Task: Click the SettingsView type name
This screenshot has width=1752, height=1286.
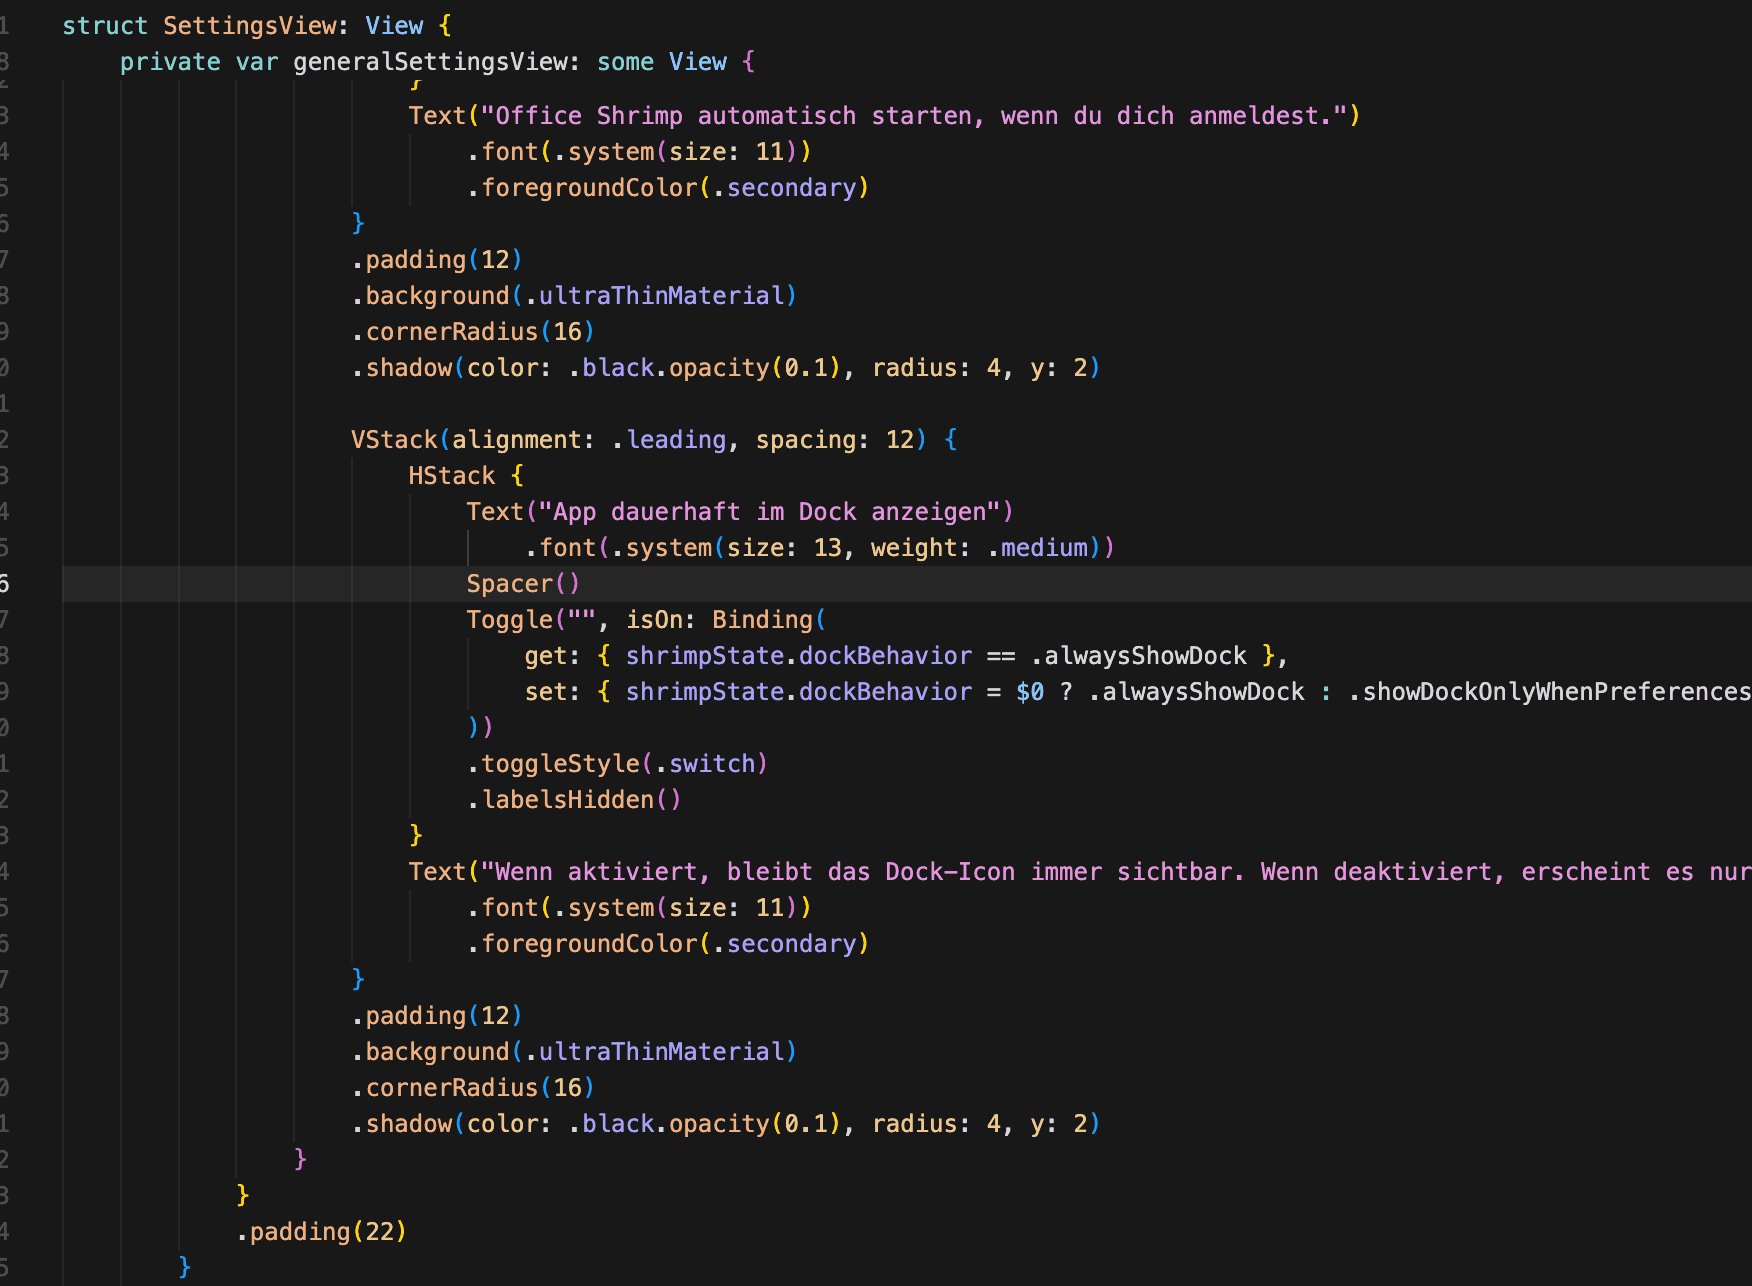Action: point(250,26)
